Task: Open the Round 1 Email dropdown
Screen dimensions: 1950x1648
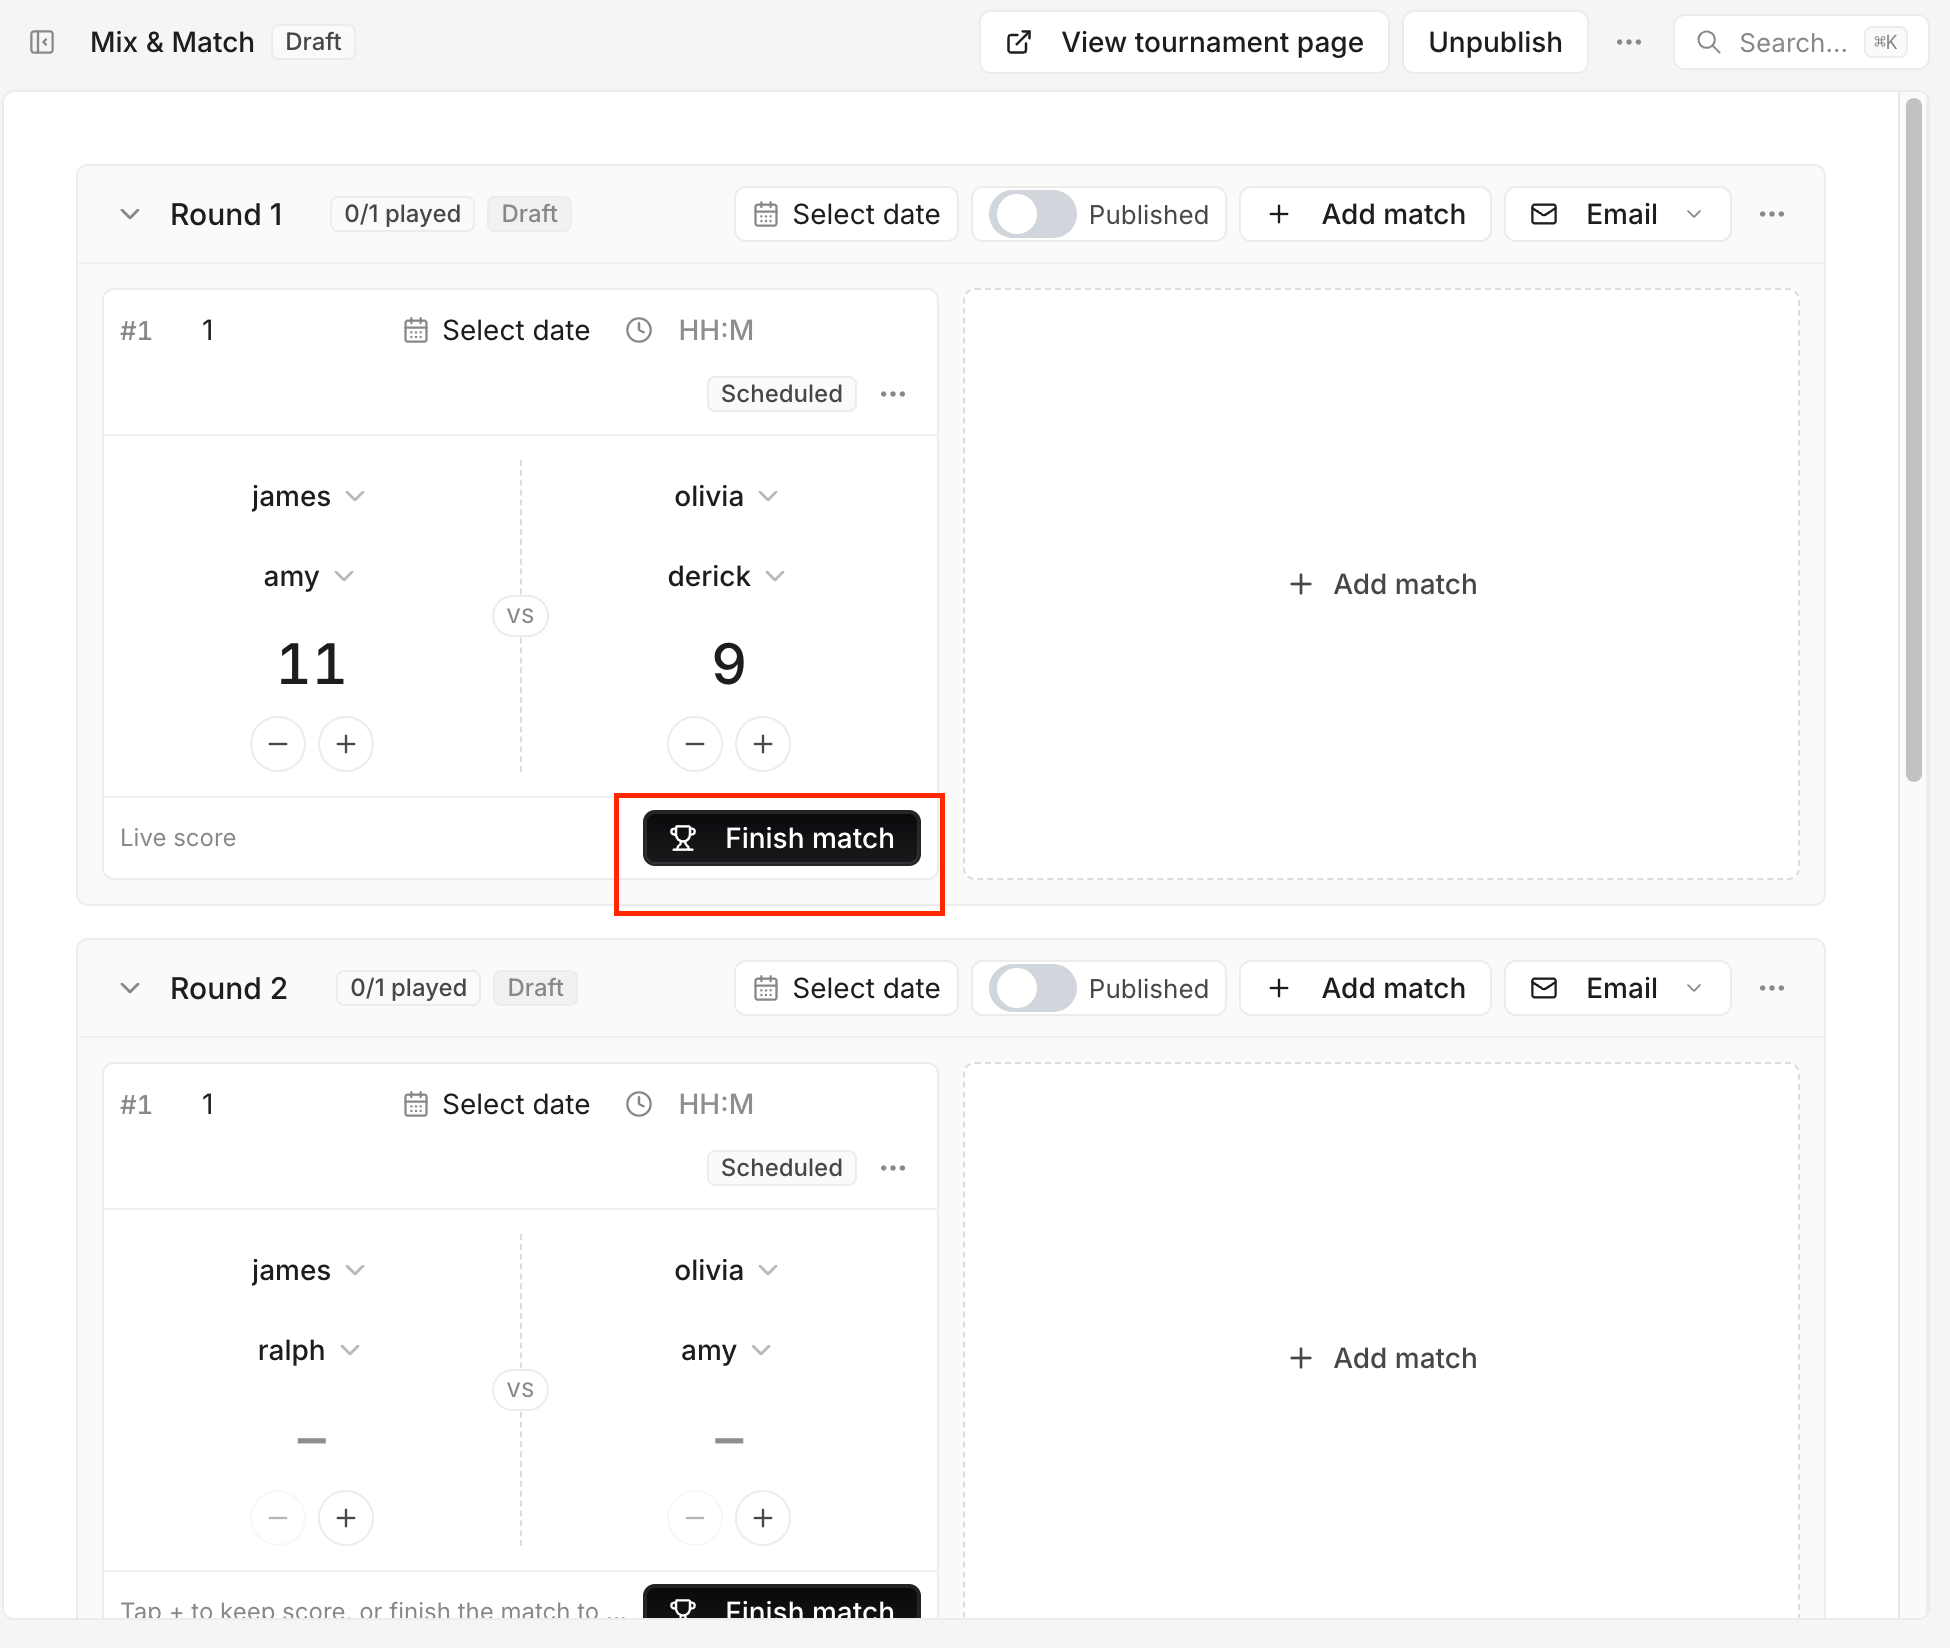Action: [x=1618, y=214]
